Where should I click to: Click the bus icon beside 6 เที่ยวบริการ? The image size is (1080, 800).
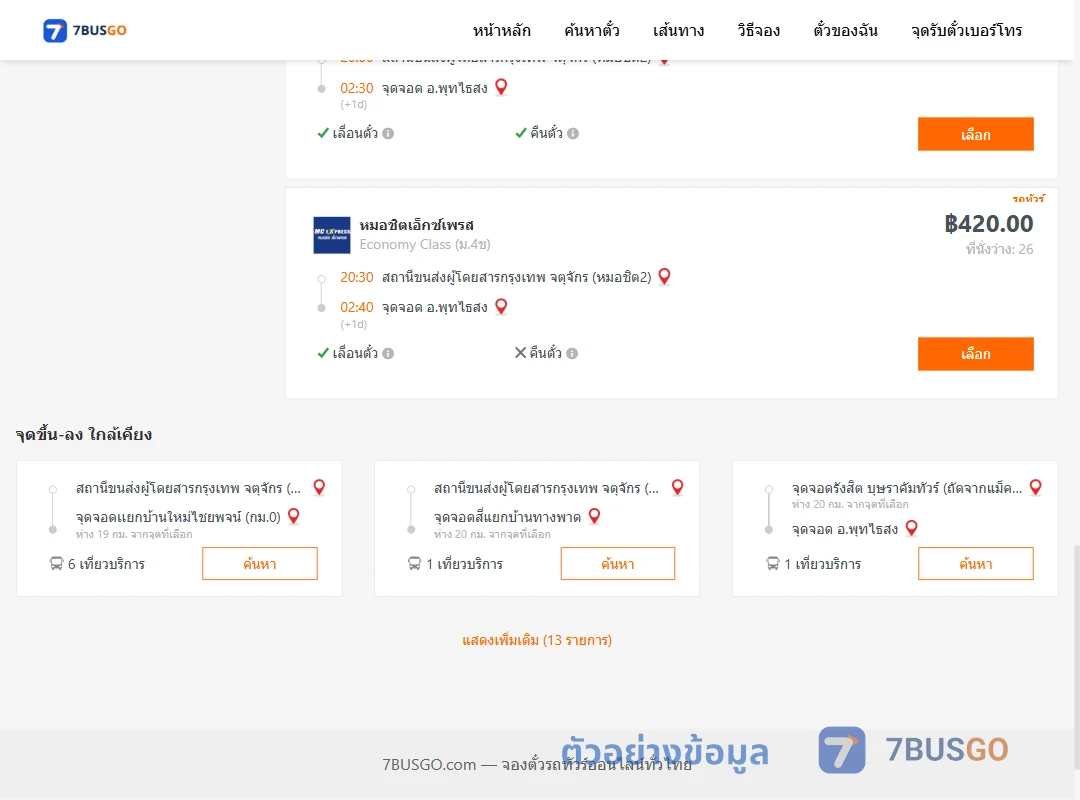point(56,564)
